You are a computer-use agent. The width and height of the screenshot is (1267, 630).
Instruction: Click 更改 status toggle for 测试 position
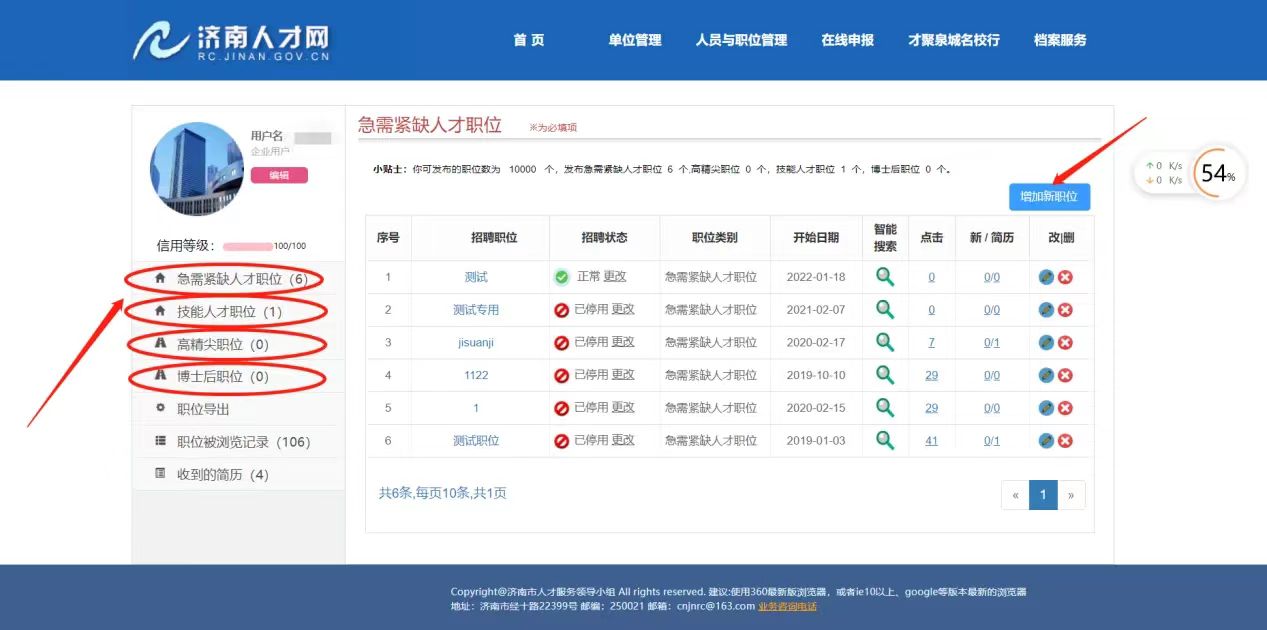(614, 277)
